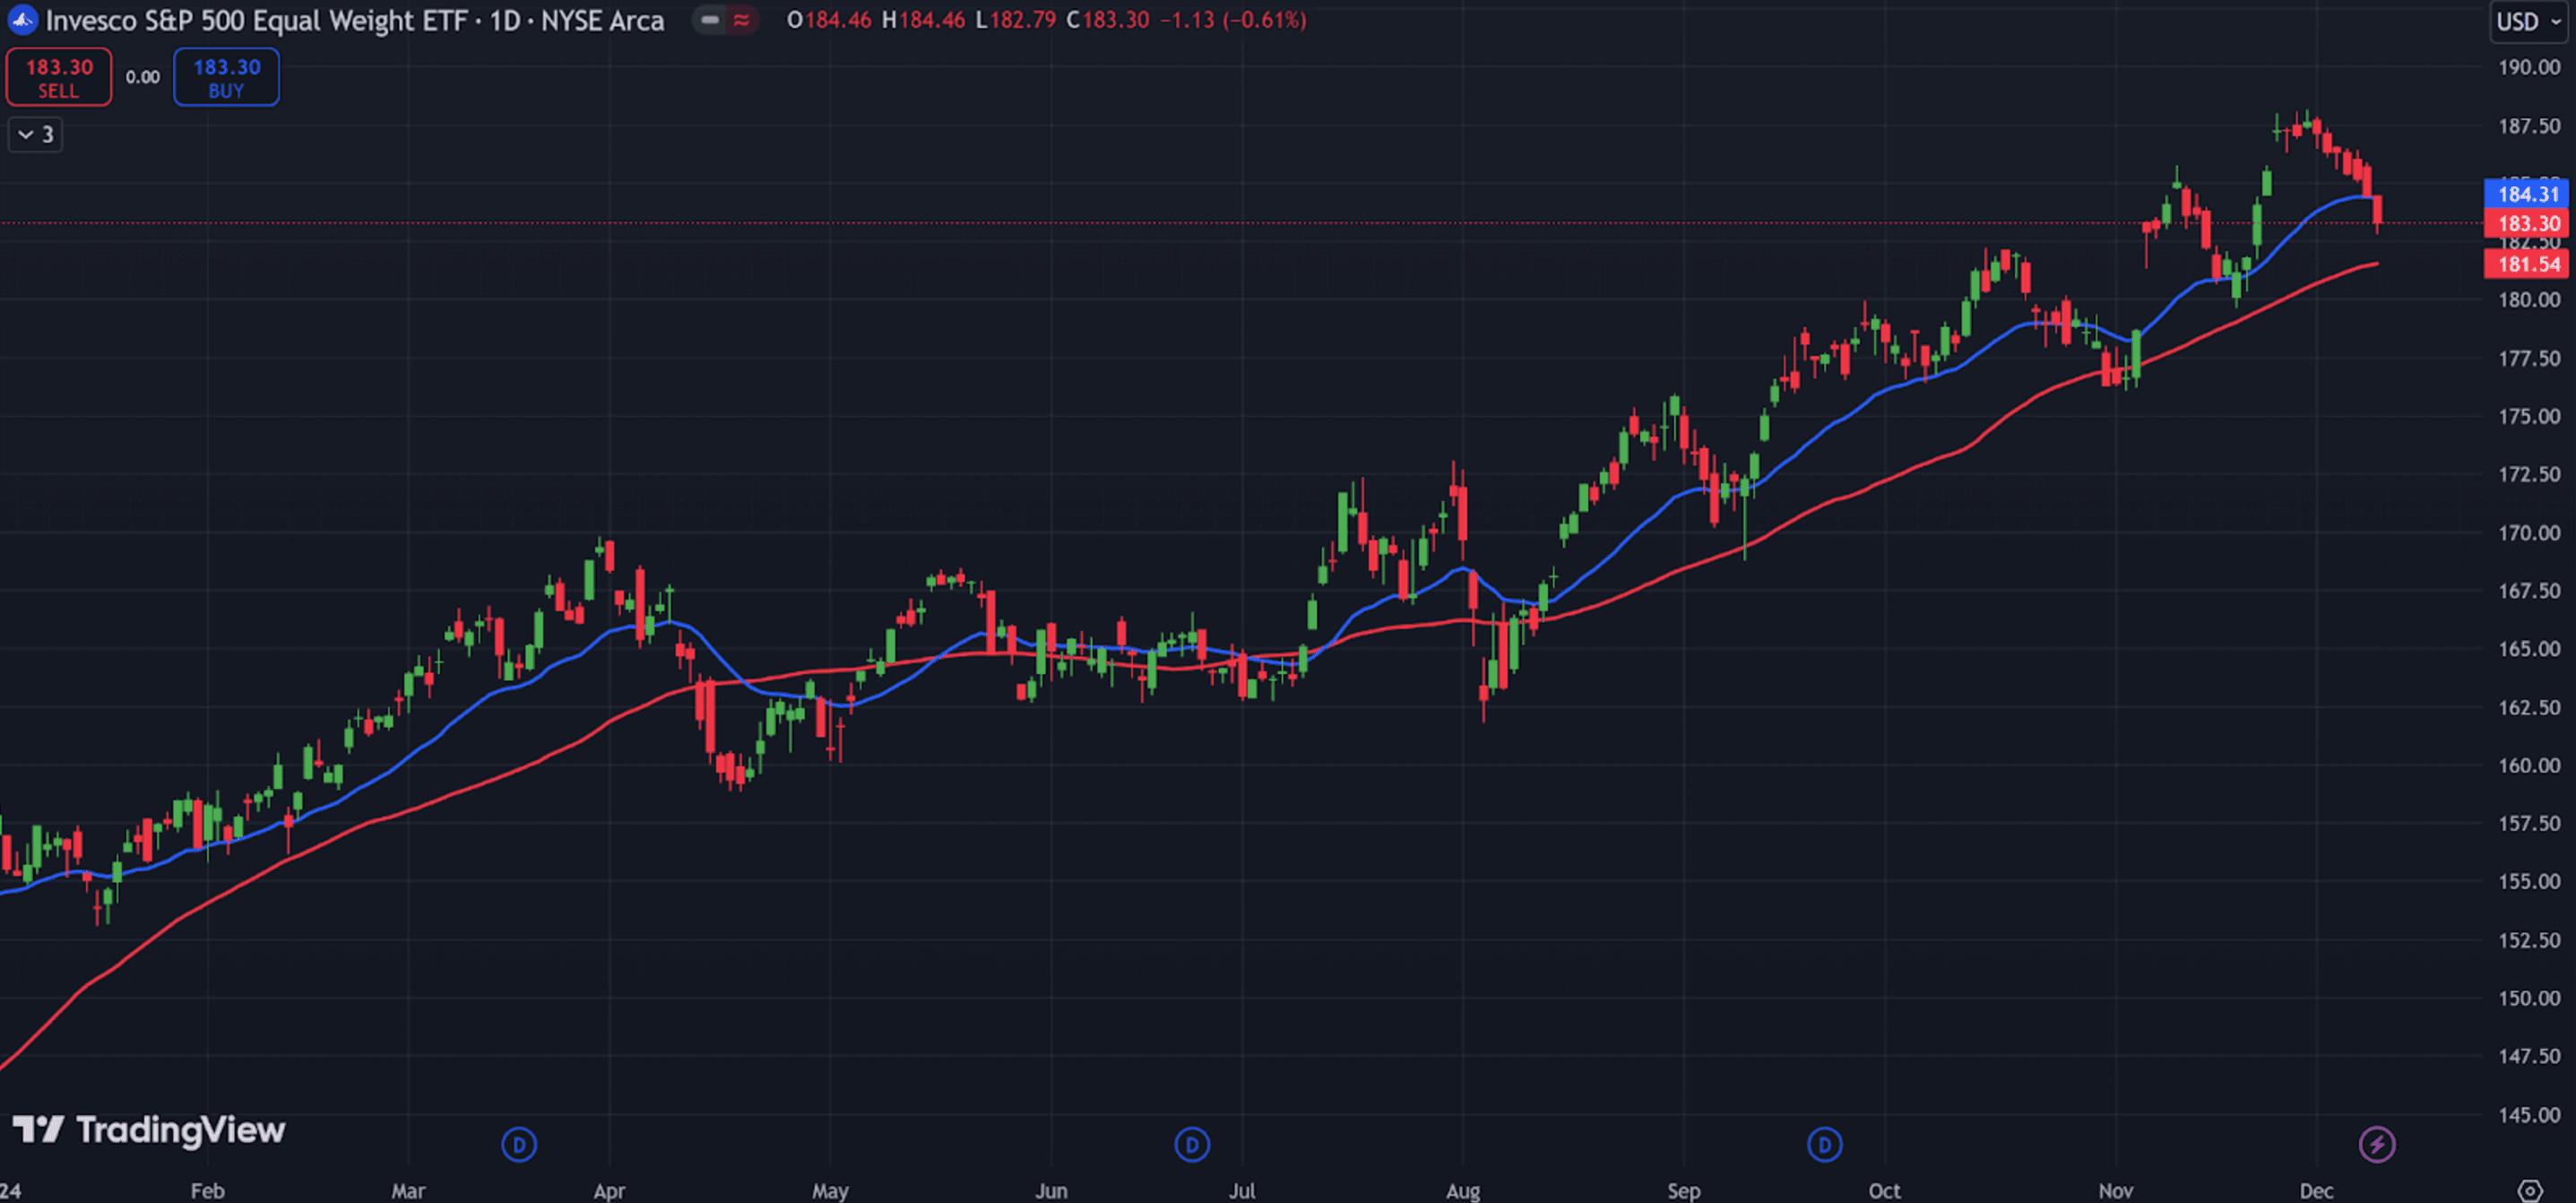Click the Dec label on time axis
2576x1203 pixels.
coord(2316,1190)
